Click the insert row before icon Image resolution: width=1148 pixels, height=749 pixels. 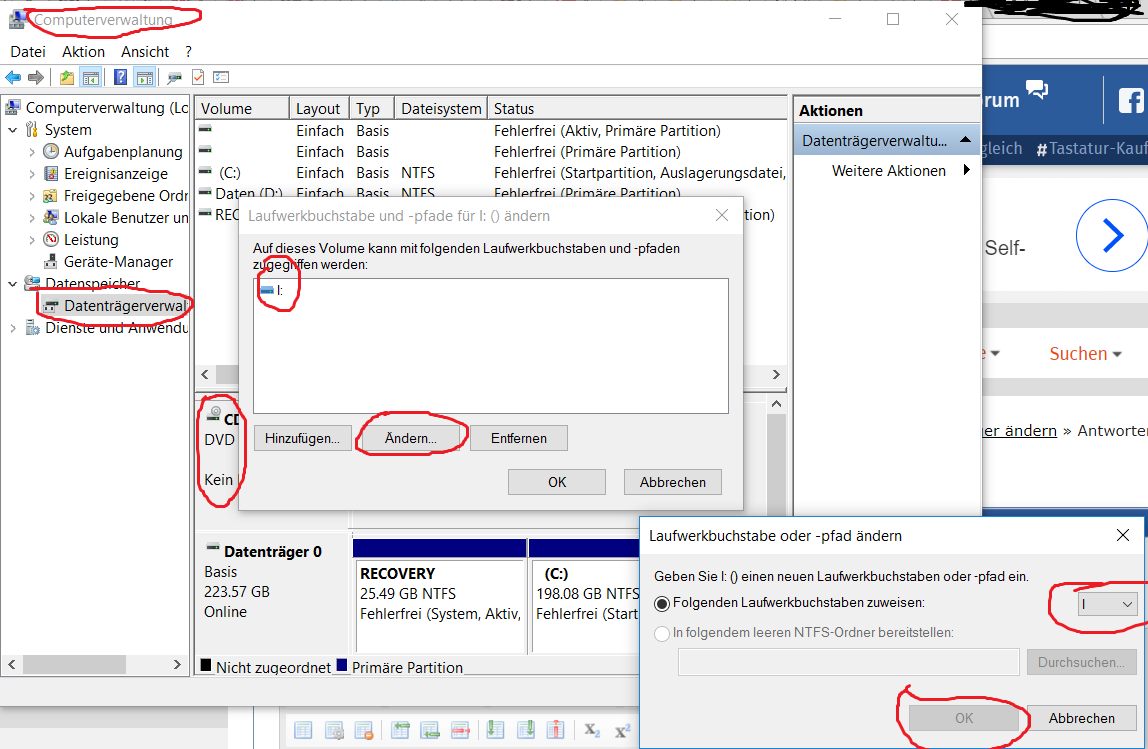(400, 730)
